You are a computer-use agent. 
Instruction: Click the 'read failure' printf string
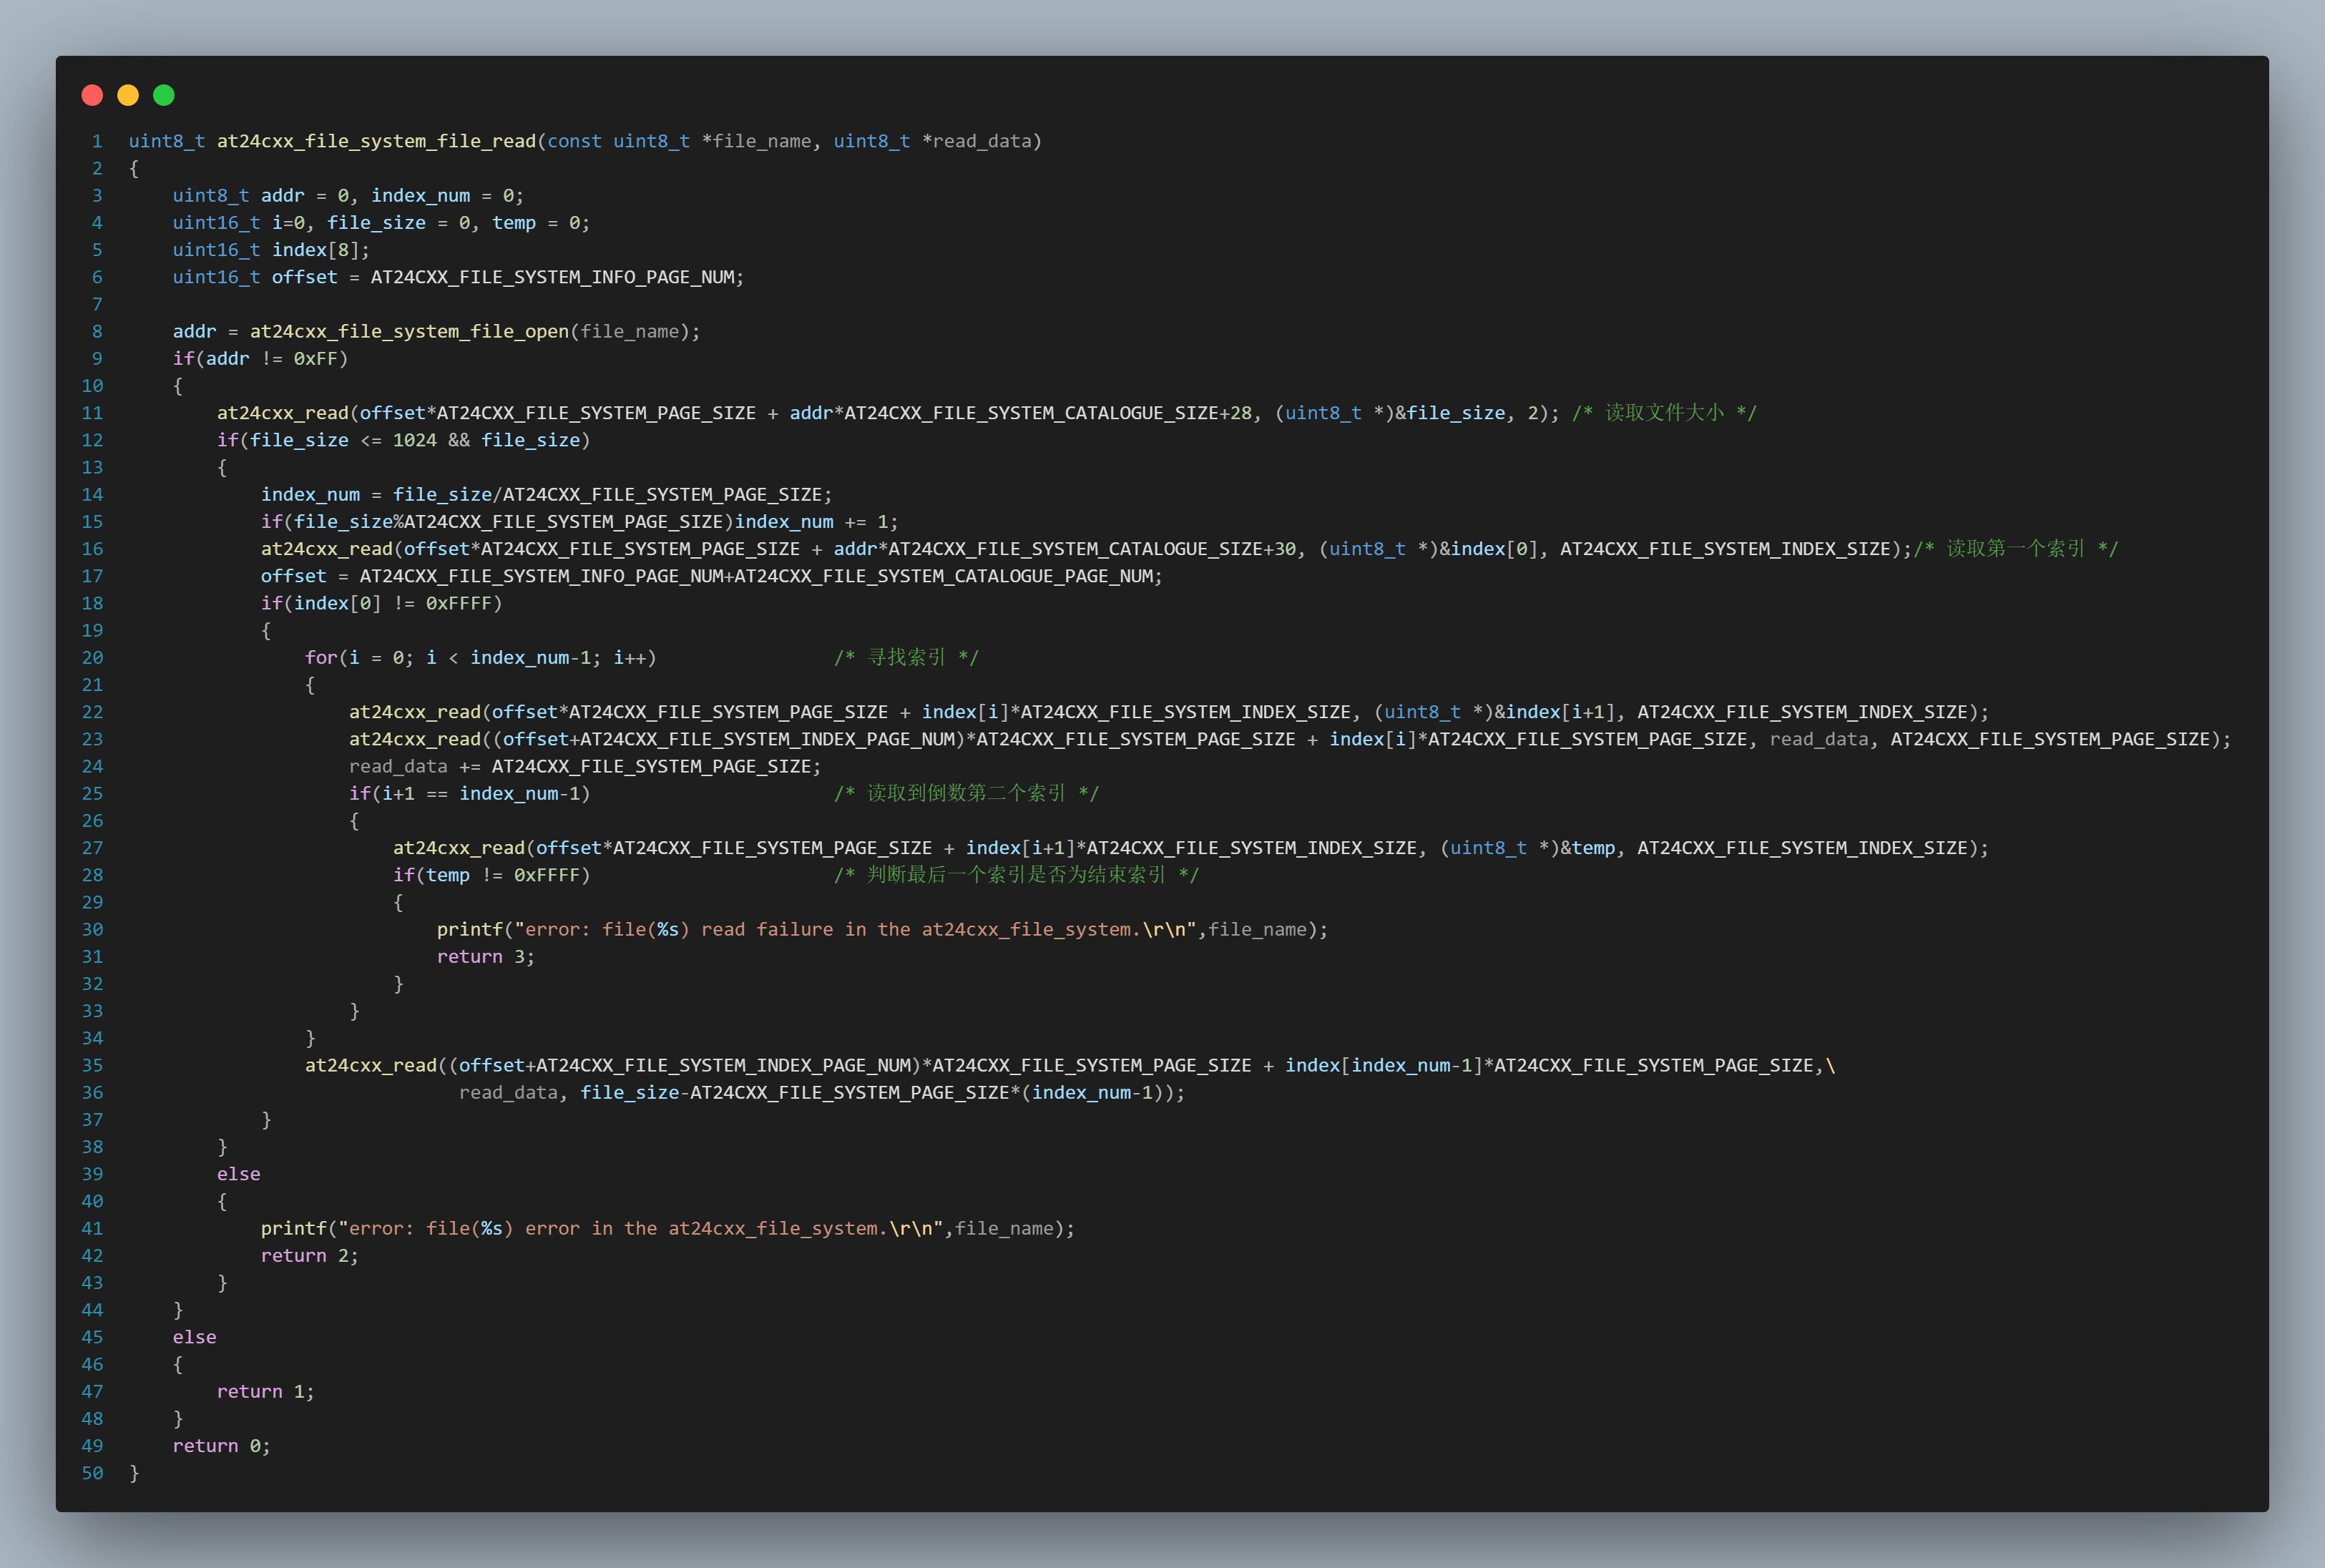[x=855, y=929]
